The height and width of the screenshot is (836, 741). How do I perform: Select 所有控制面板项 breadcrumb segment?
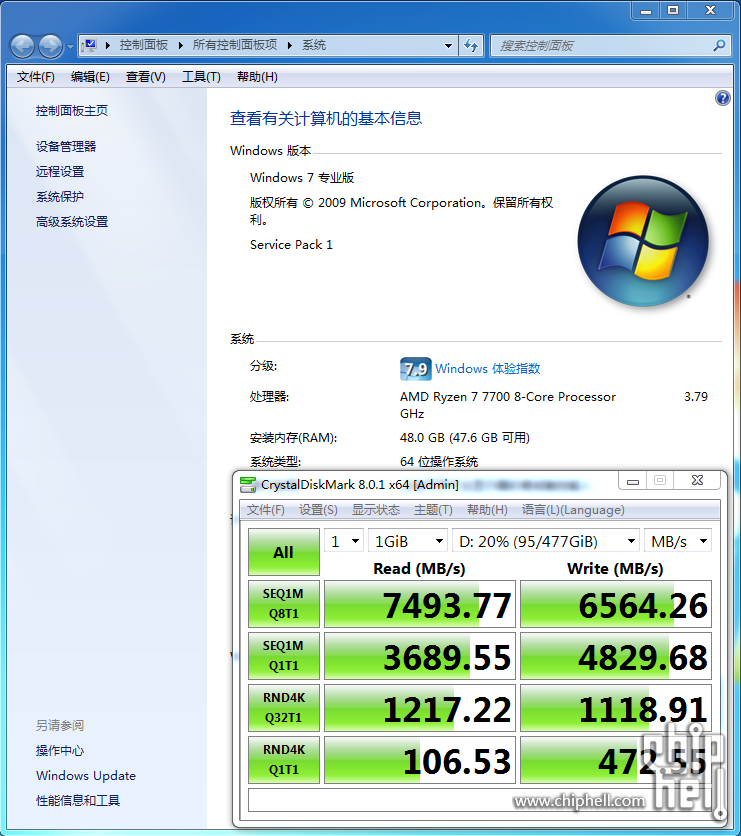point(235,45)
